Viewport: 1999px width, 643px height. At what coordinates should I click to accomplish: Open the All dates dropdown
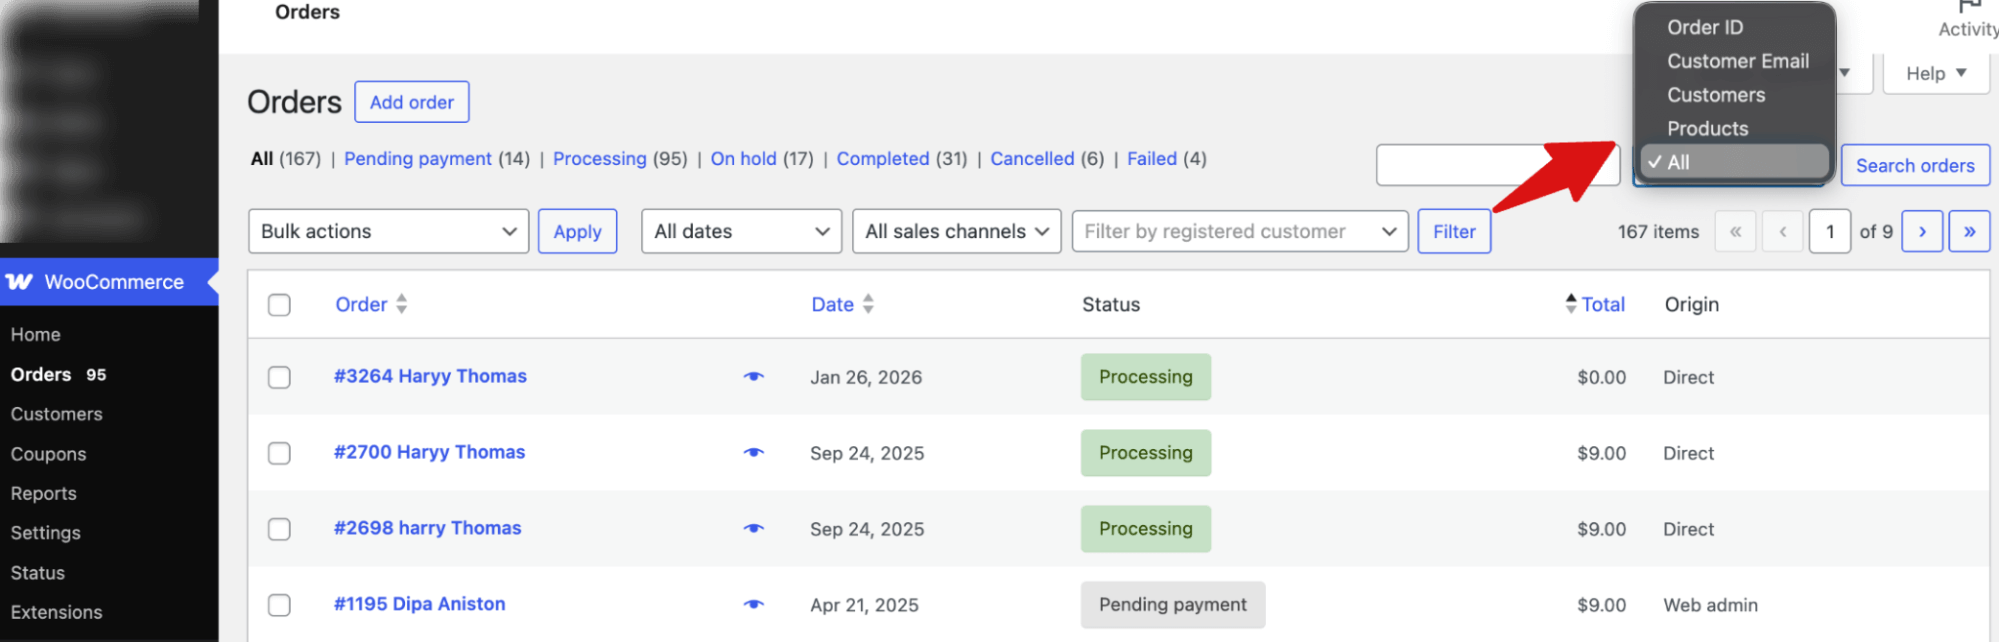741,231
